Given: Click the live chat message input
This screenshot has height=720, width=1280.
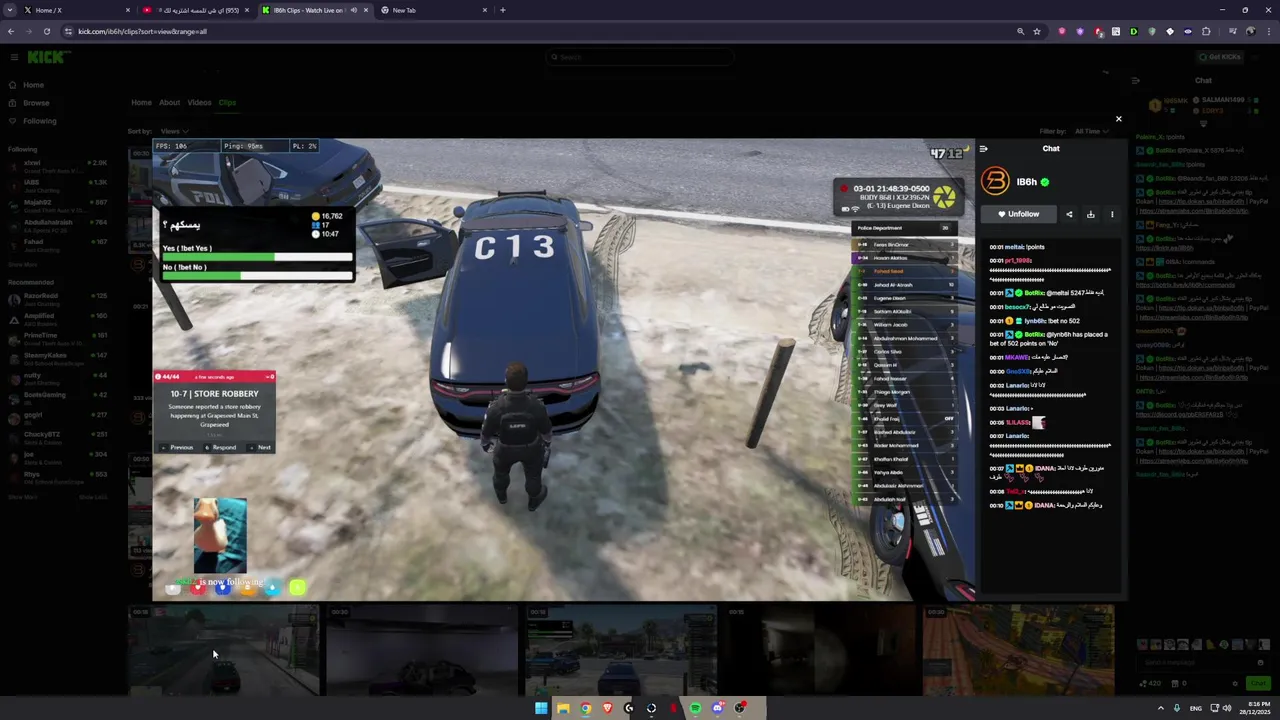Looking at the screenshot, I should 1203,662.
